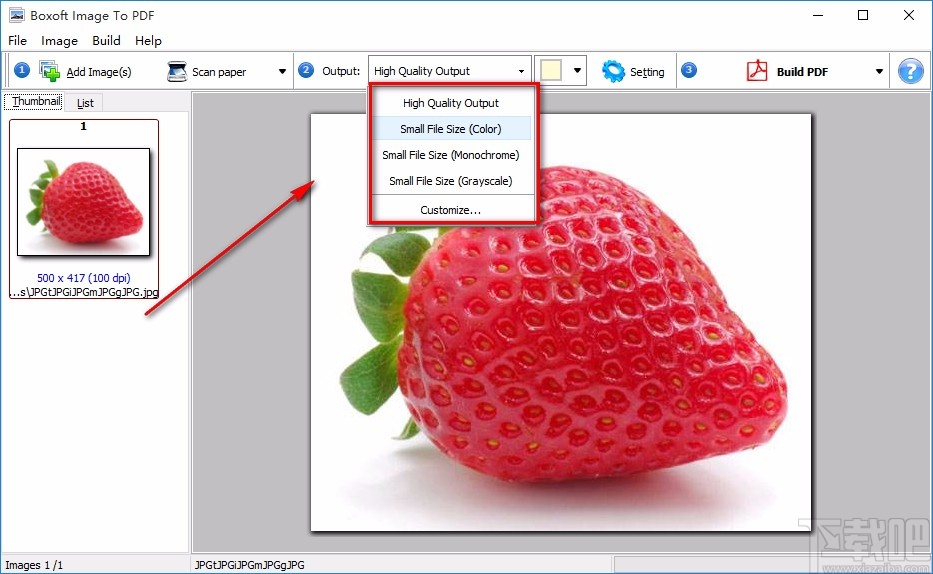The width and height of the screenshot is (933, 574).
Task: Maximize the Boxoft Image To PDF window
Action: (863, 15)
